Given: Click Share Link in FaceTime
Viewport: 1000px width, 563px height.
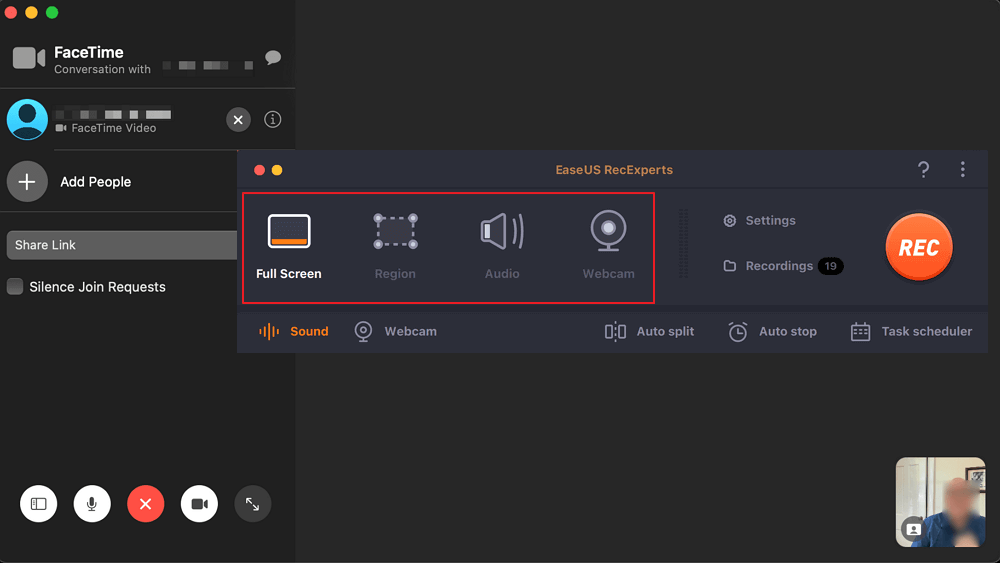Looking at the screenshot, I should [x=122, y=245].
